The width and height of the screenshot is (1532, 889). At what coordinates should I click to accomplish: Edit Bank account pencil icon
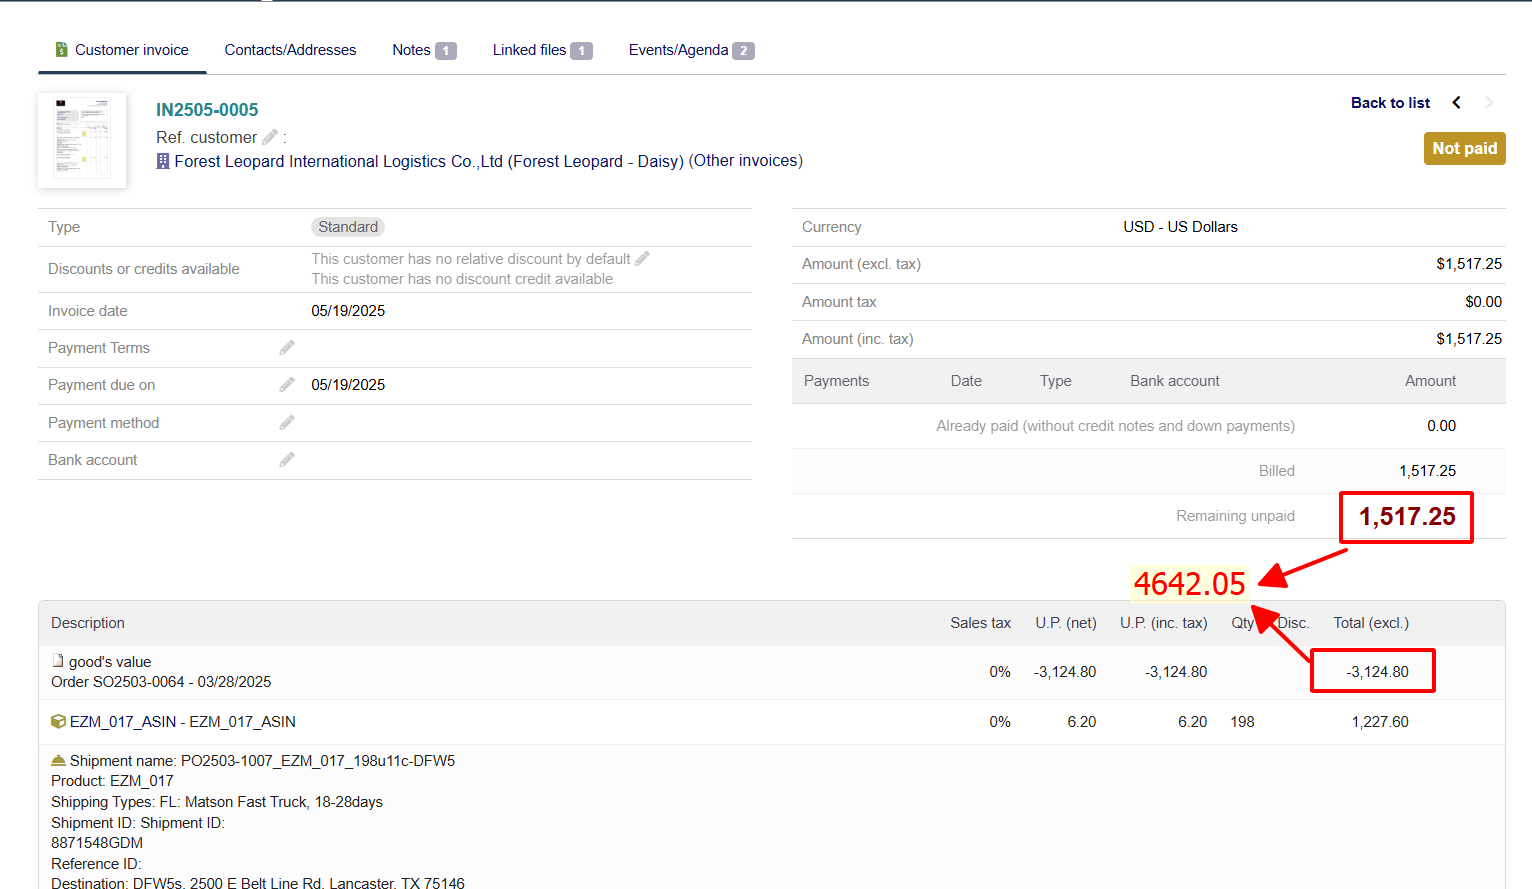(x=287, y=459)
